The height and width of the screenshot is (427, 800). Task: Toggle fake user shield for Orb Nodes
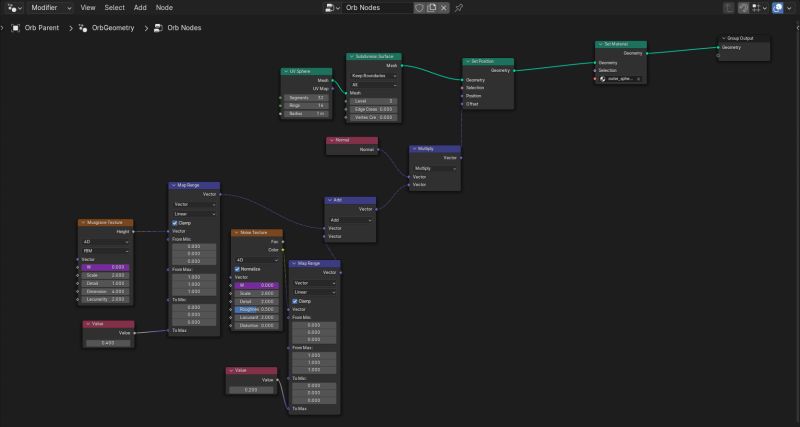(x=419, y=8)
